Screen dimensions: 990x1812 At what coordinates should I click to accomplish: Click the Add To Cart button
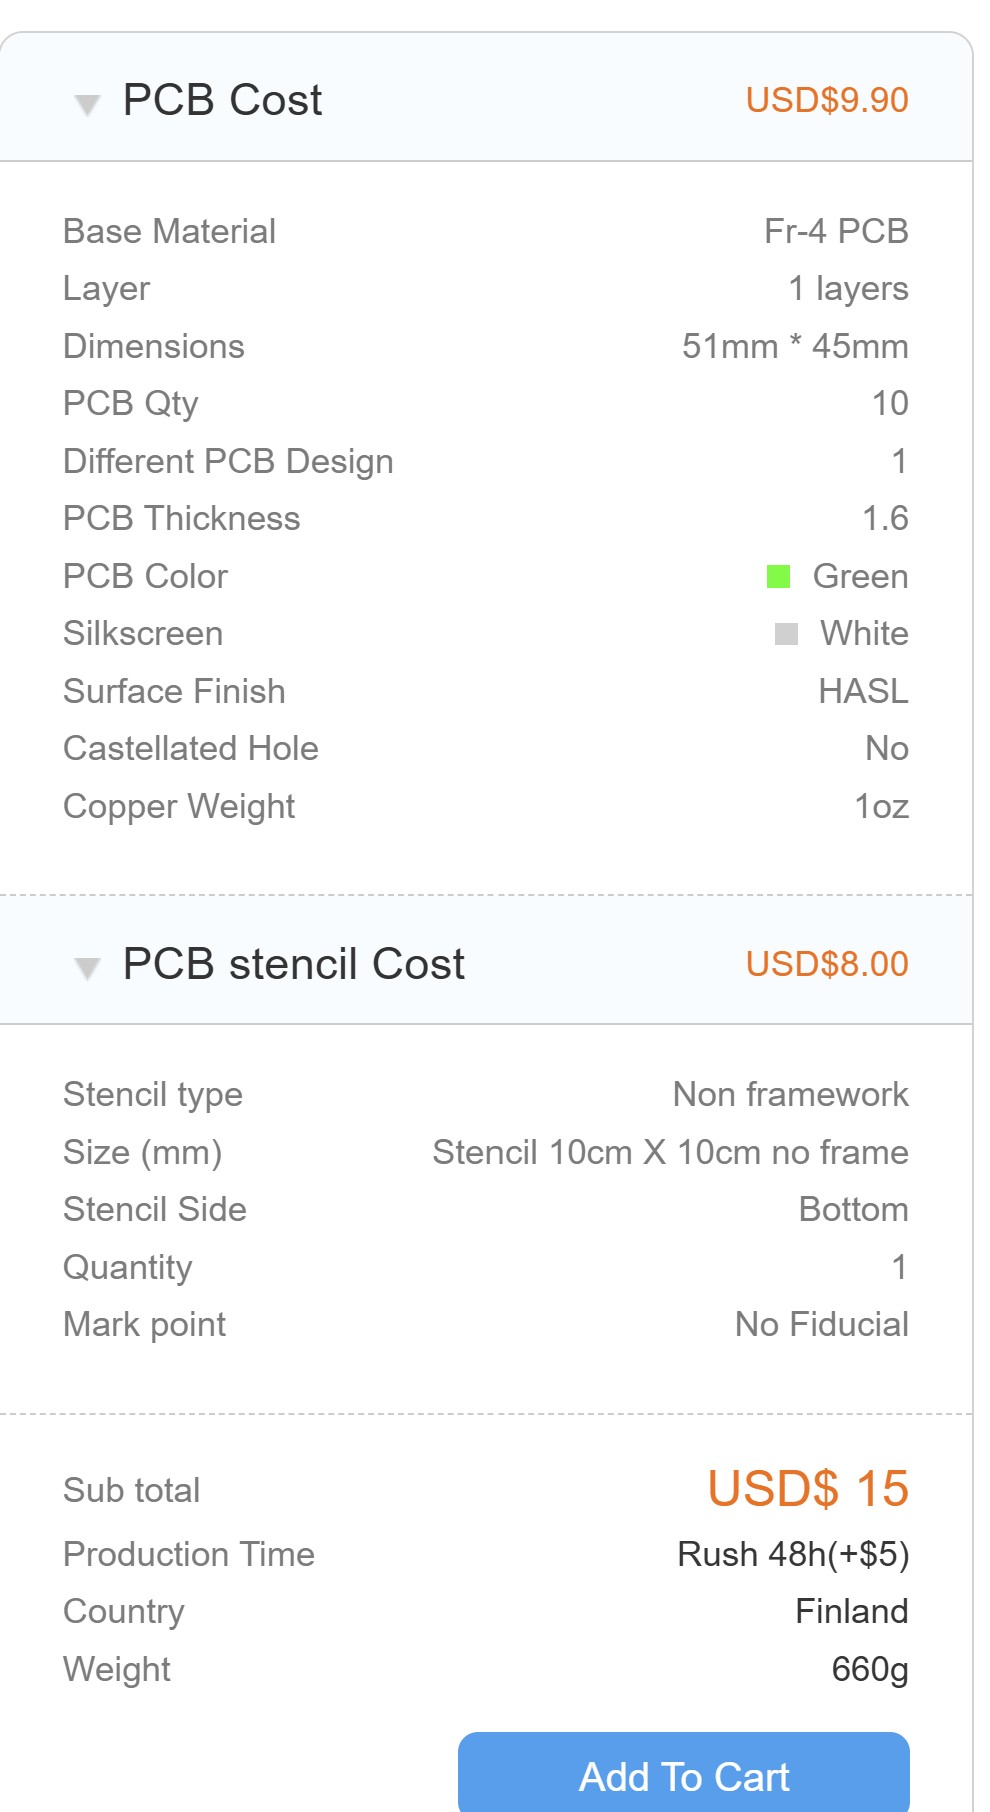[x=684, y=1776]
